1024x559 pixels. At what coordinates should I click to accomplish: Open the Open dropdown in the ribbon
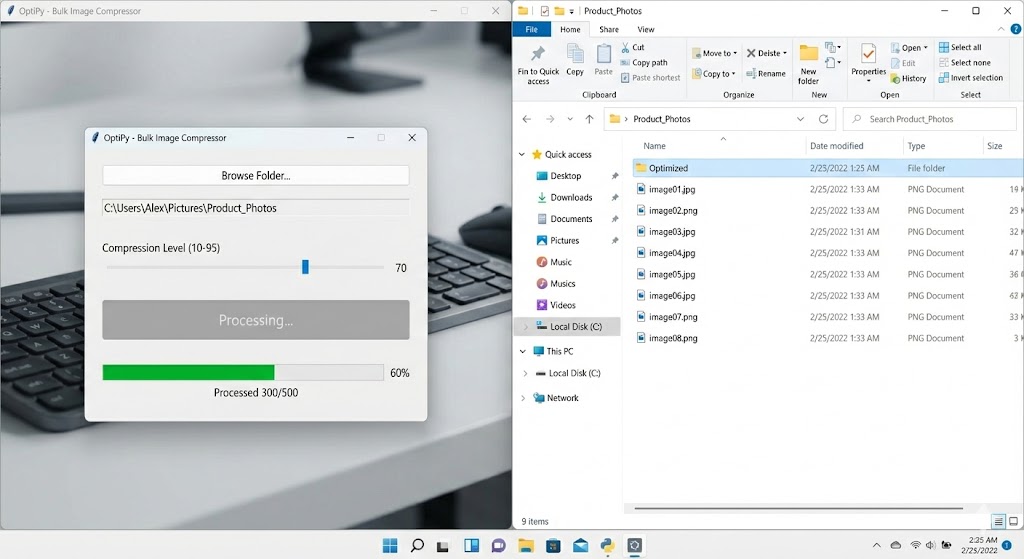coord(909,48)
